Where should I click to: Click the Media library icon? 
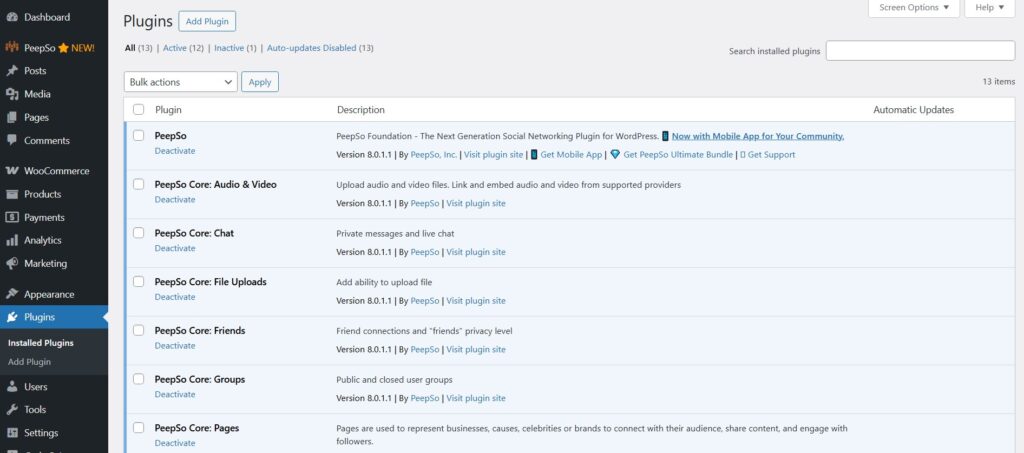tap(12, 94)
